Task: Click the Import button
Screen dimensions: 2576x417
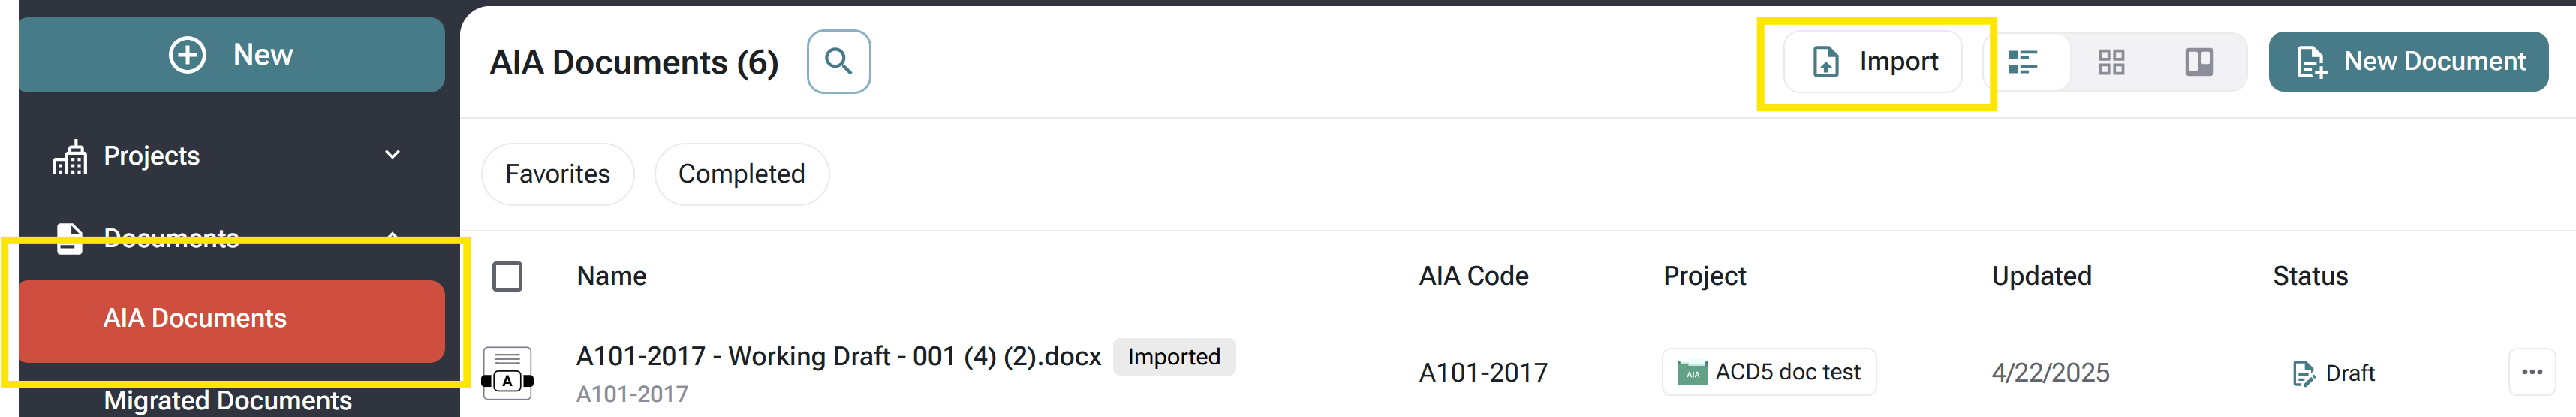Action: 1873,62
